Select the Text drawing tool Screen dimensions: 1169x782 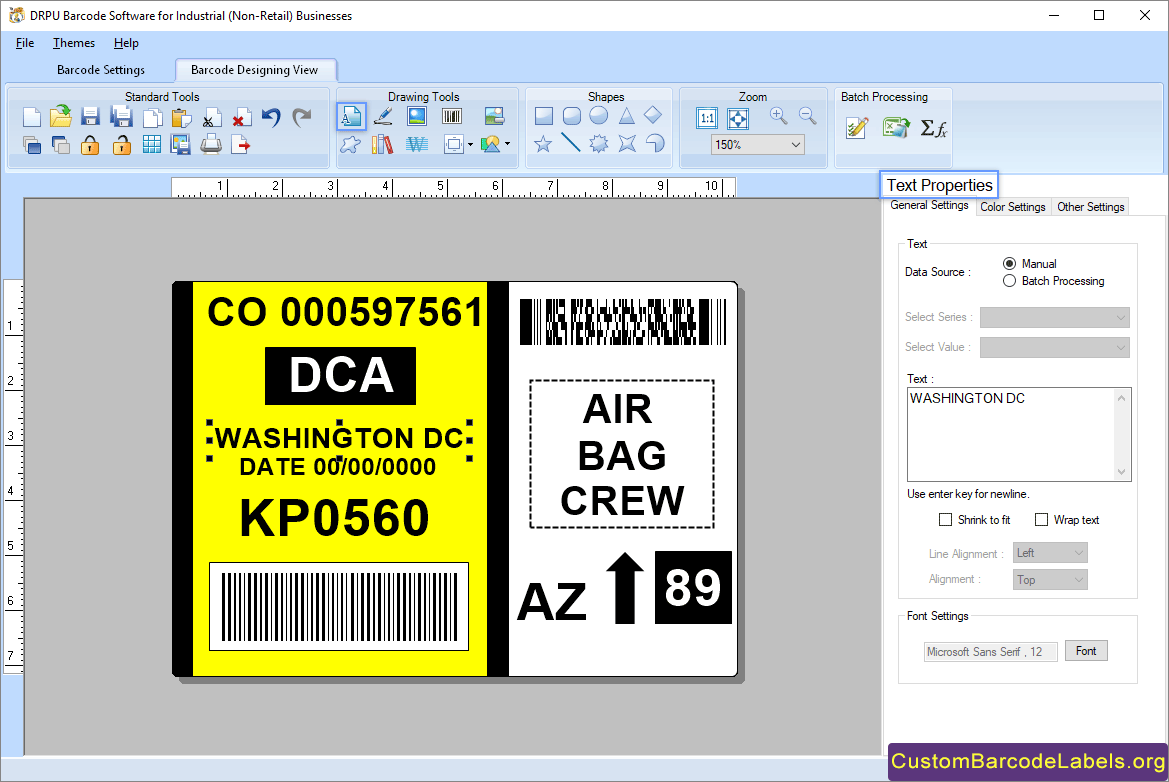coord(351,116)
